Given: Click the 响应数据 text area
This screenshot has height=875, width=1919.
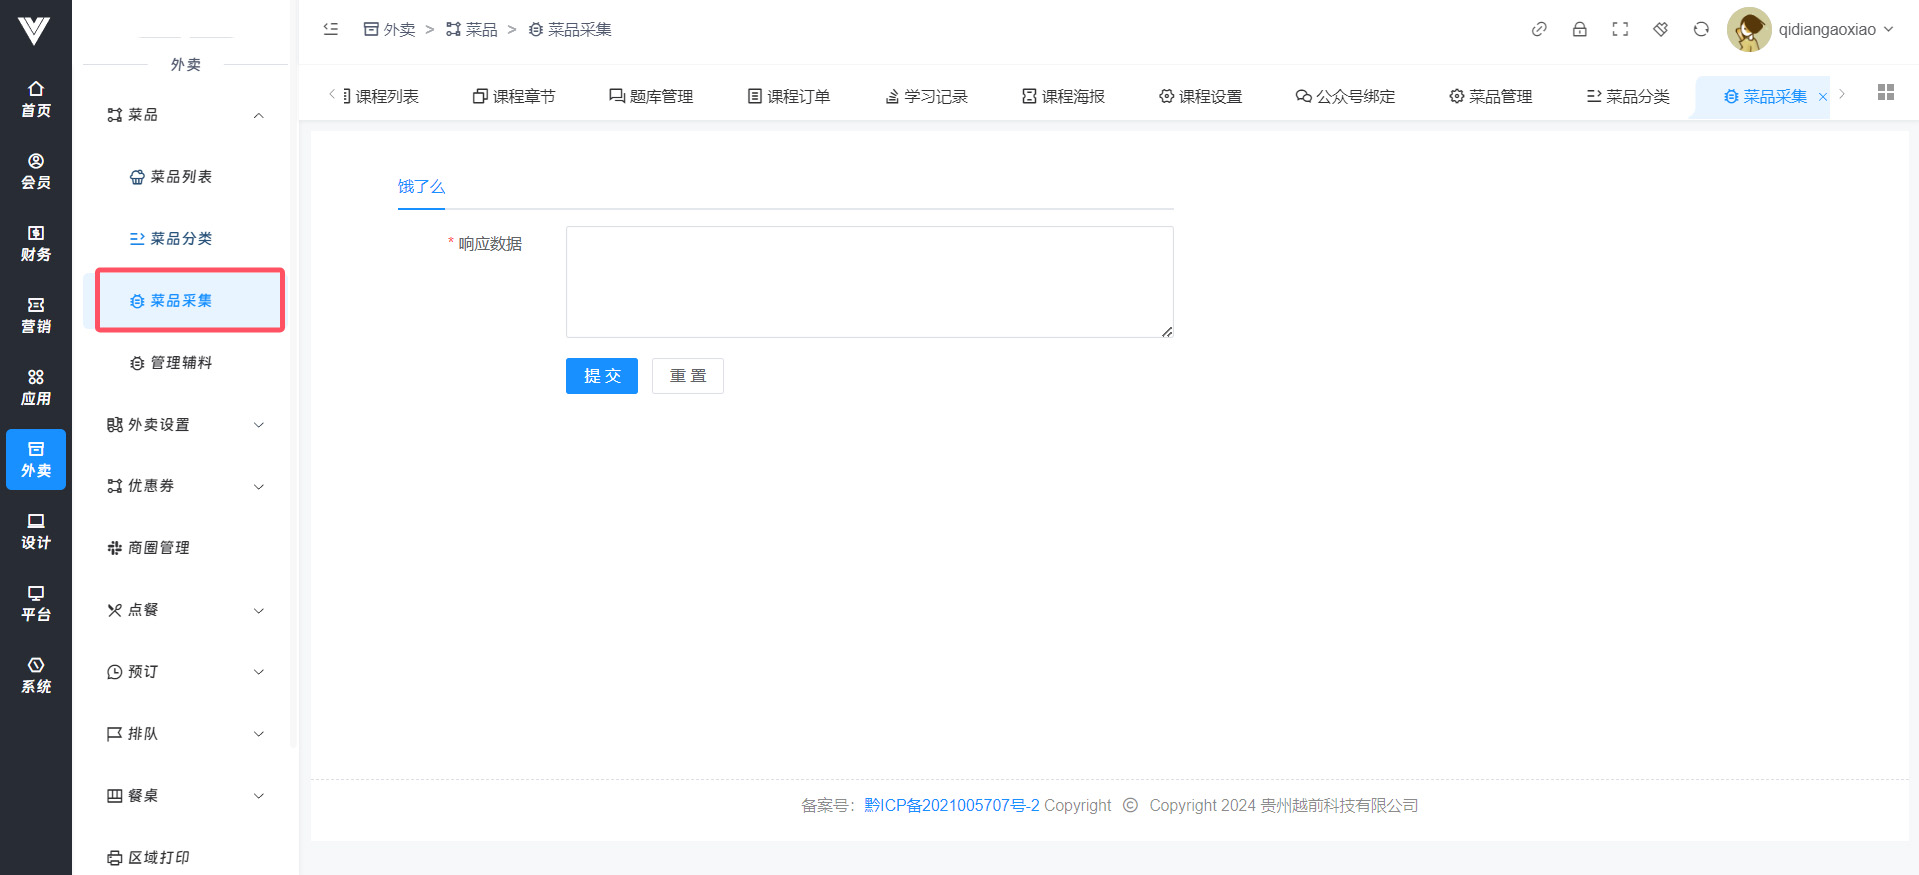Looking at the screenshot, I should click(x=868, y=282).
